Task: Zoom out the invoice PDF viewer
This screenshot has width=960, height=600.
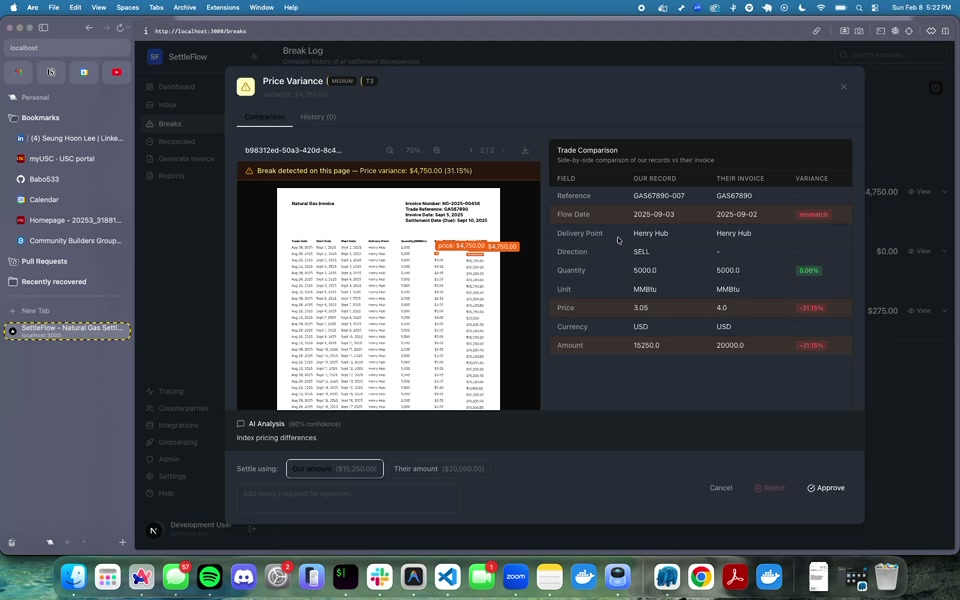Action: click(390, 151)
